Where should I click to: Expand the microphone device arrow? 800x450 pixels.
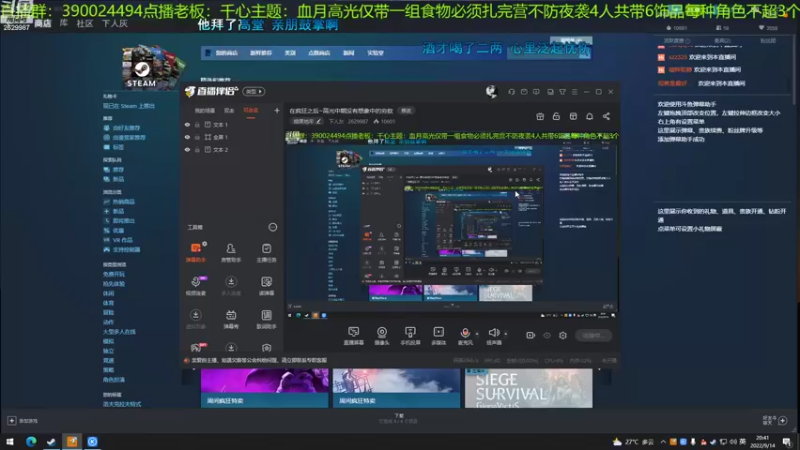[477, 334]
